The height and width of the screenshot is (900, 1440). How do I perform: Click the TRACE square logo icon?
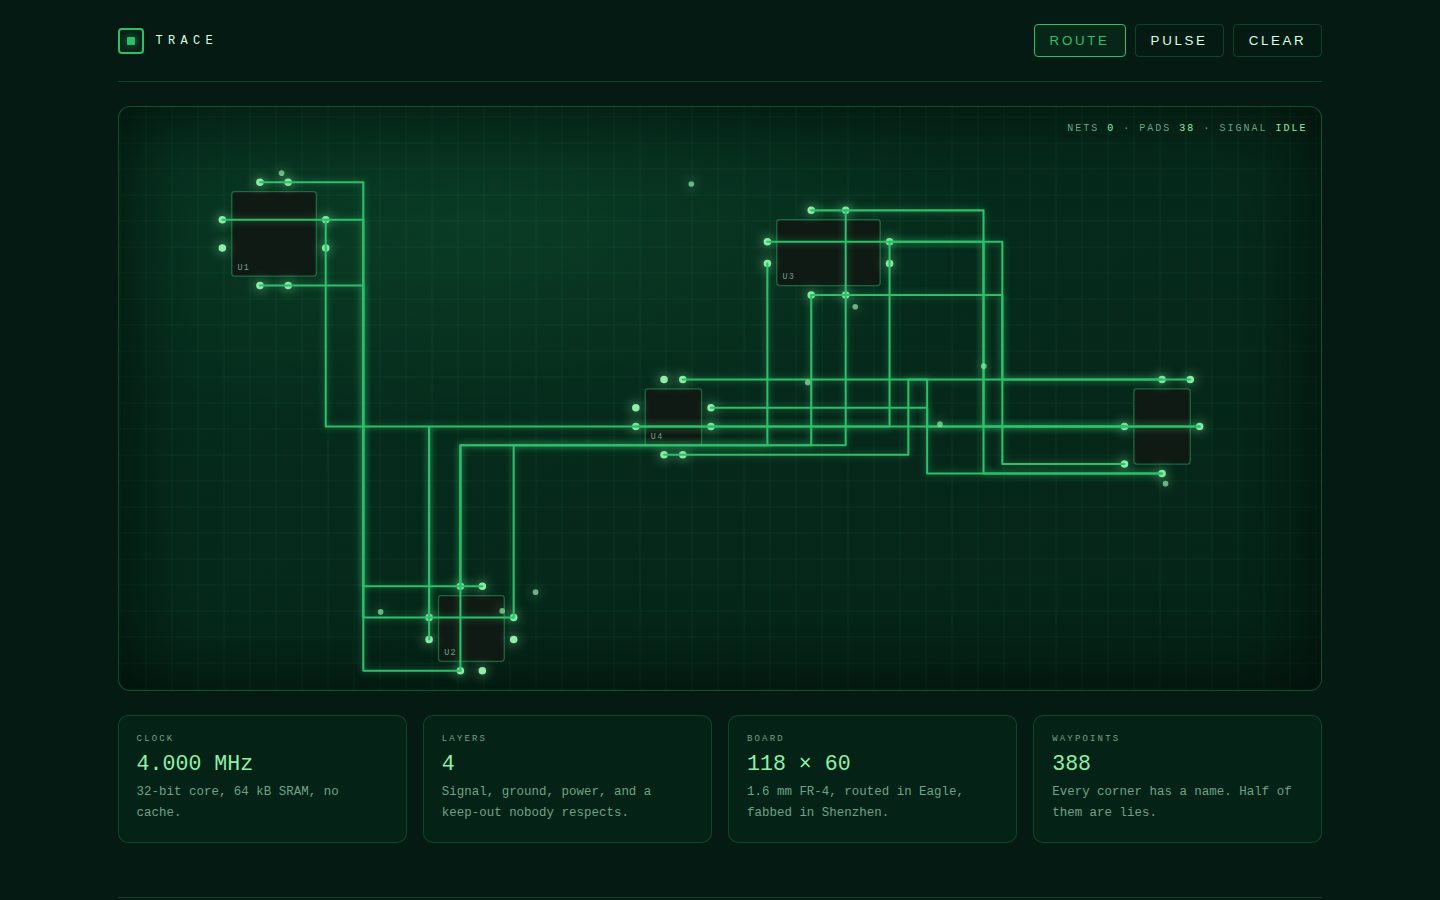coord(131,41)
